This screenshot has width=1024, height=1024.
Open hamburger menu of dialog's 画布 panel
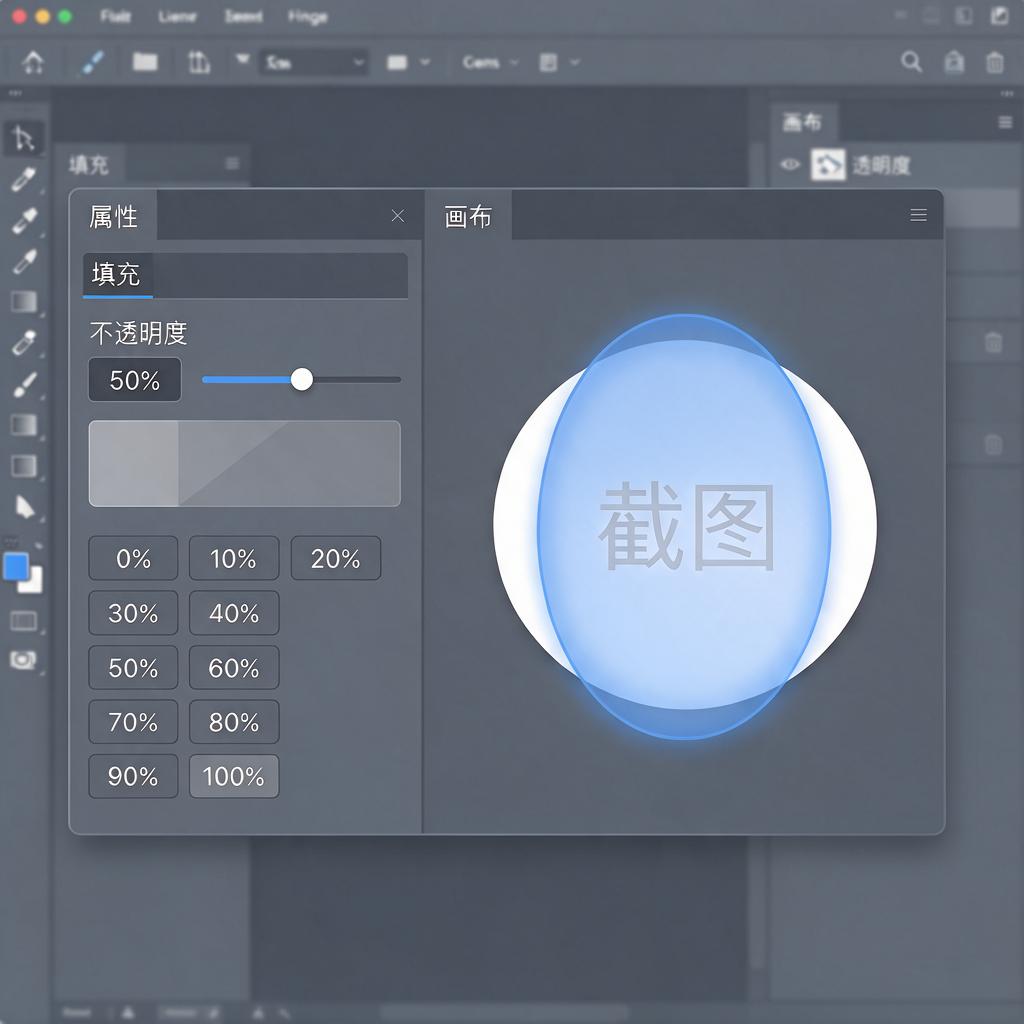coord(918,215)
